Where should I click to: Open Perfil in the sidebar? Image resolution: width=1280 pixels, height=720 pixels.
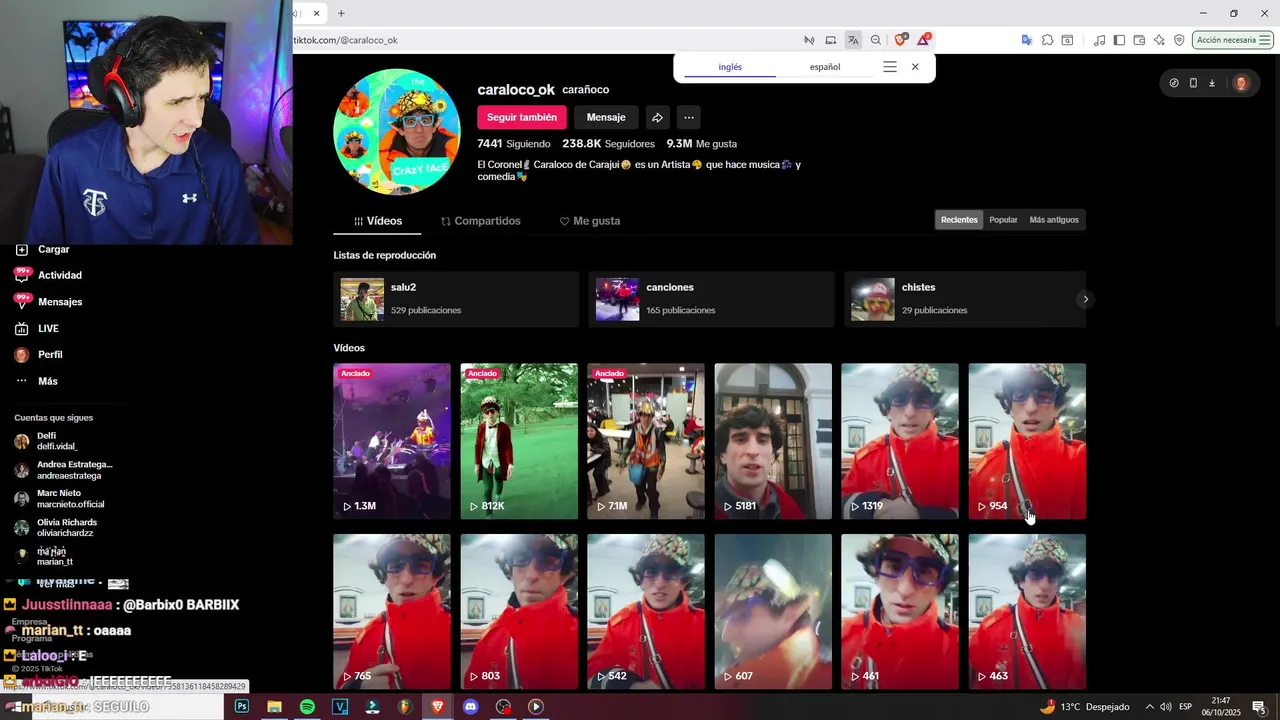pos(50,354)
